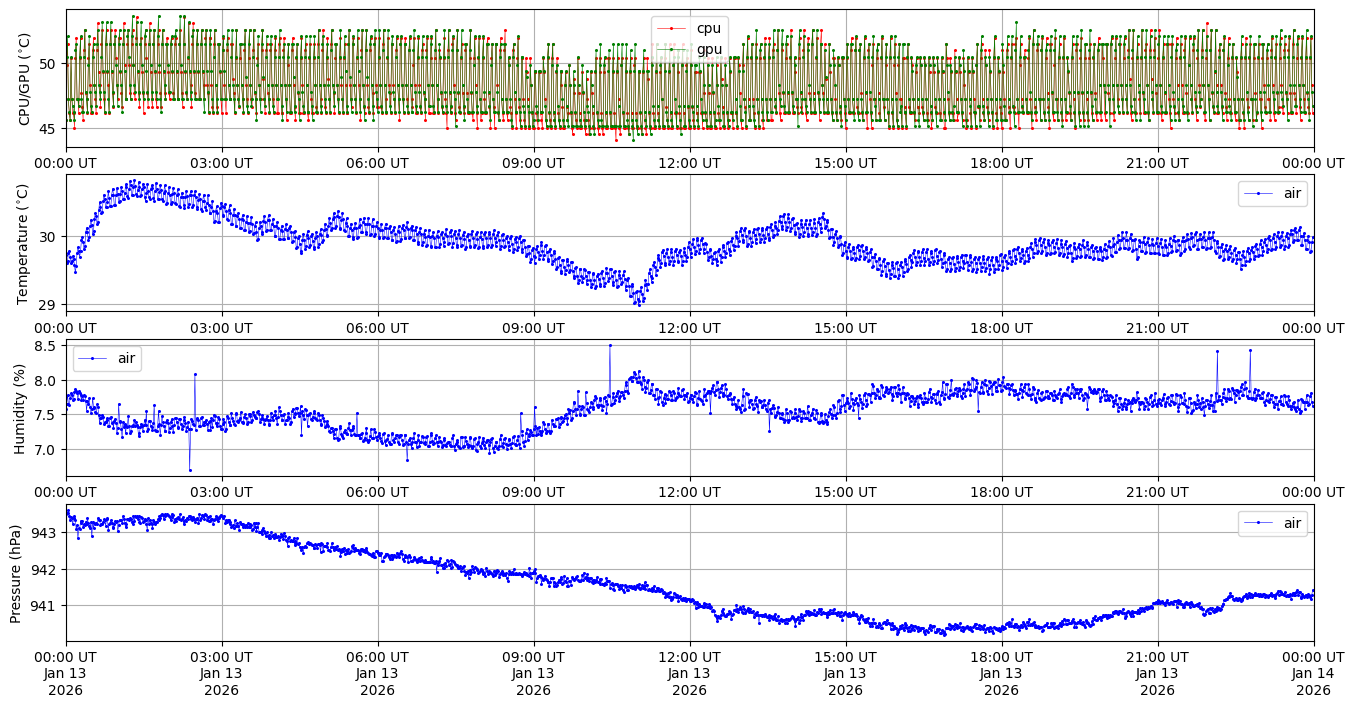1354x707 pixels.
Task: Click the 29 tick label on Temperature axis
Action: pyautogui.click(x=48, y=304)
